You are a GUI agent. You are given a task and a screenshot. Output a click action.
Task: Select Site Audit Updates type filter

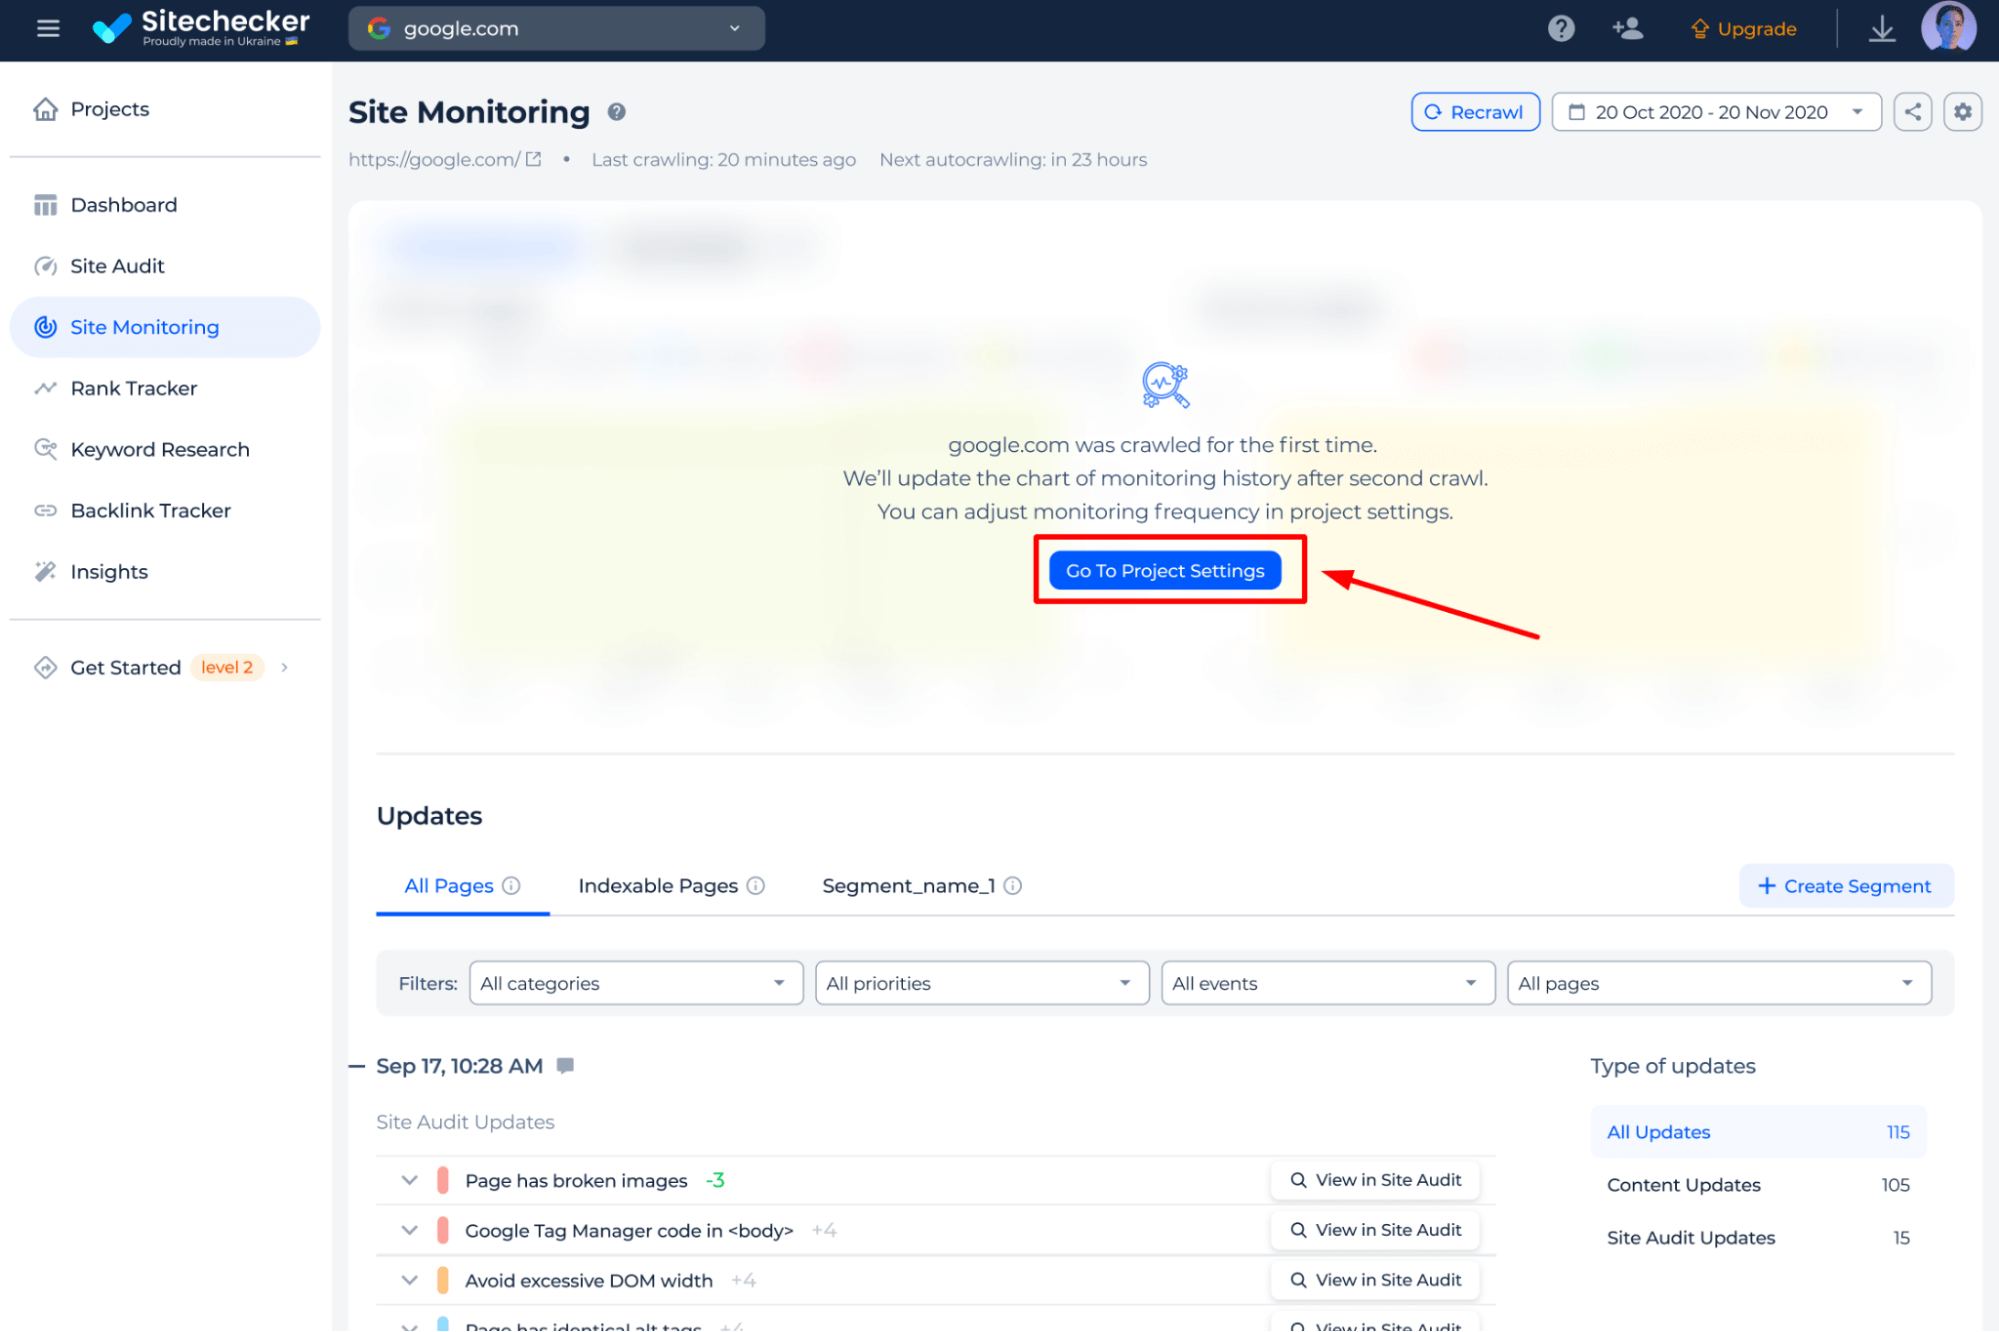pyautogui.click(x=1757, y=1238)
